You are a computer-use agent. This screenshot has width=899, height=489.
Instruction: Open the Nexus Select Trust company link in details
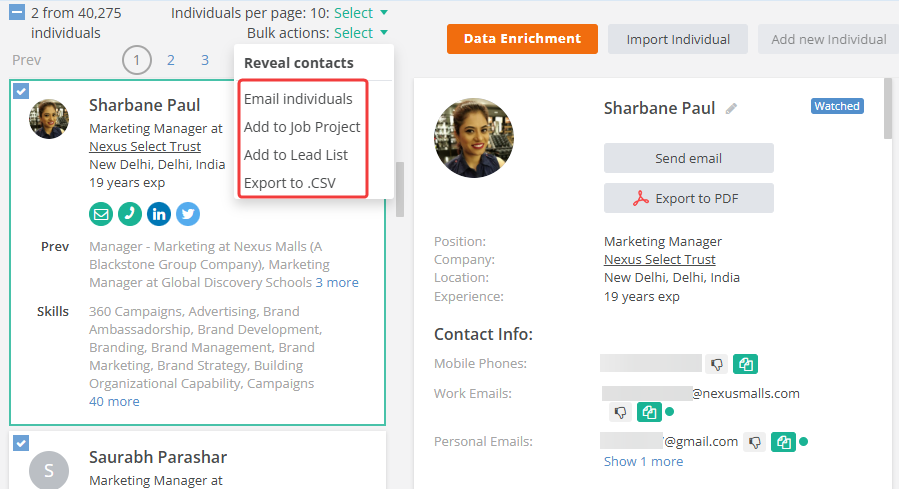659,259
